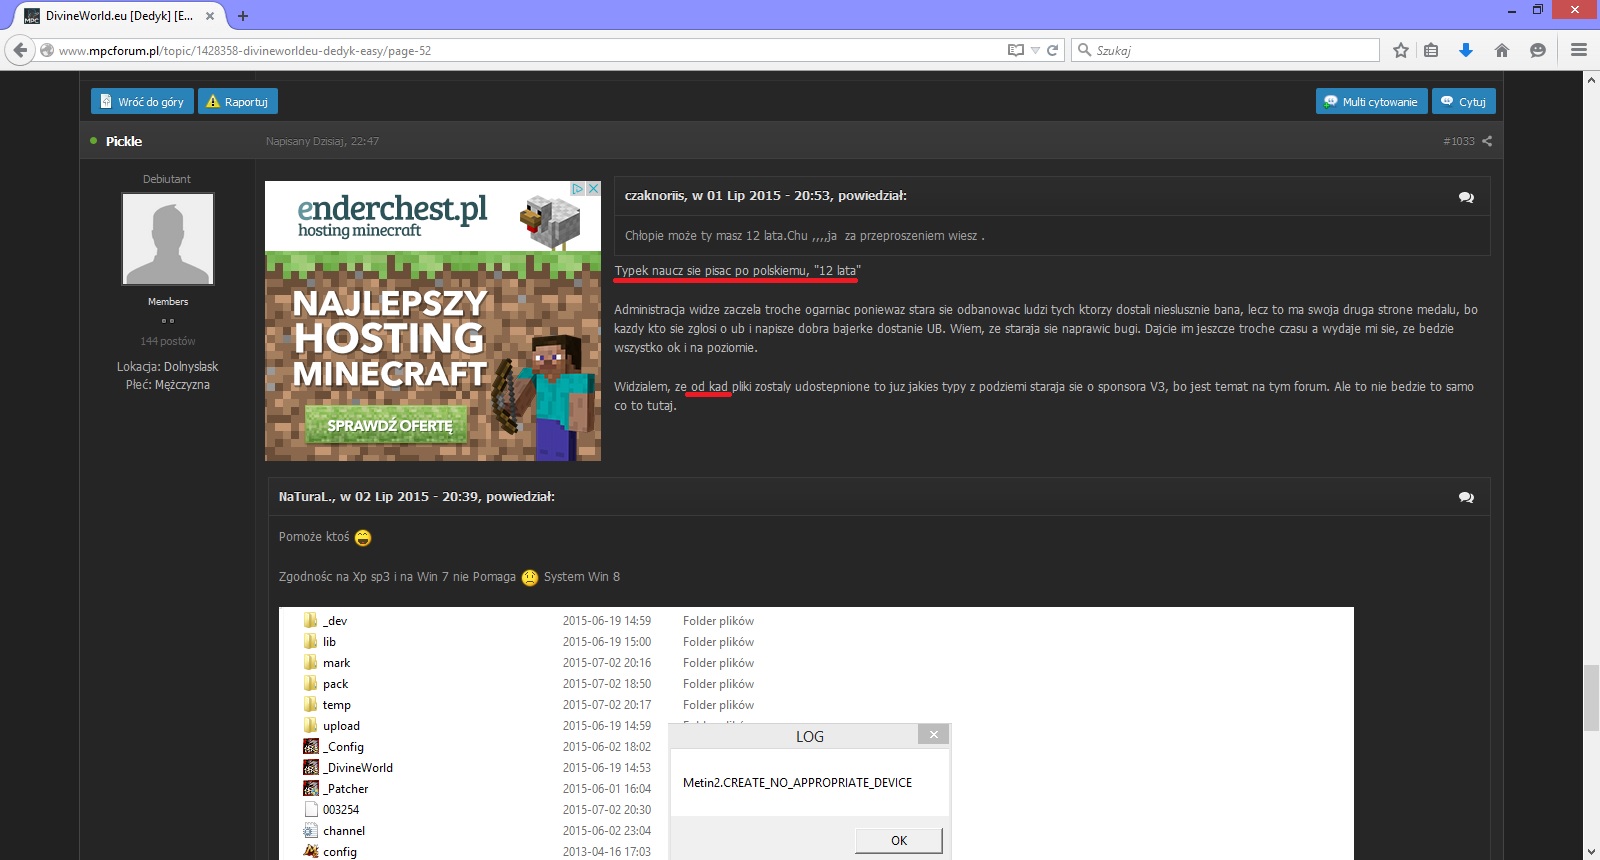Open reader view icon in address bar

click(x=1016, y=50)
